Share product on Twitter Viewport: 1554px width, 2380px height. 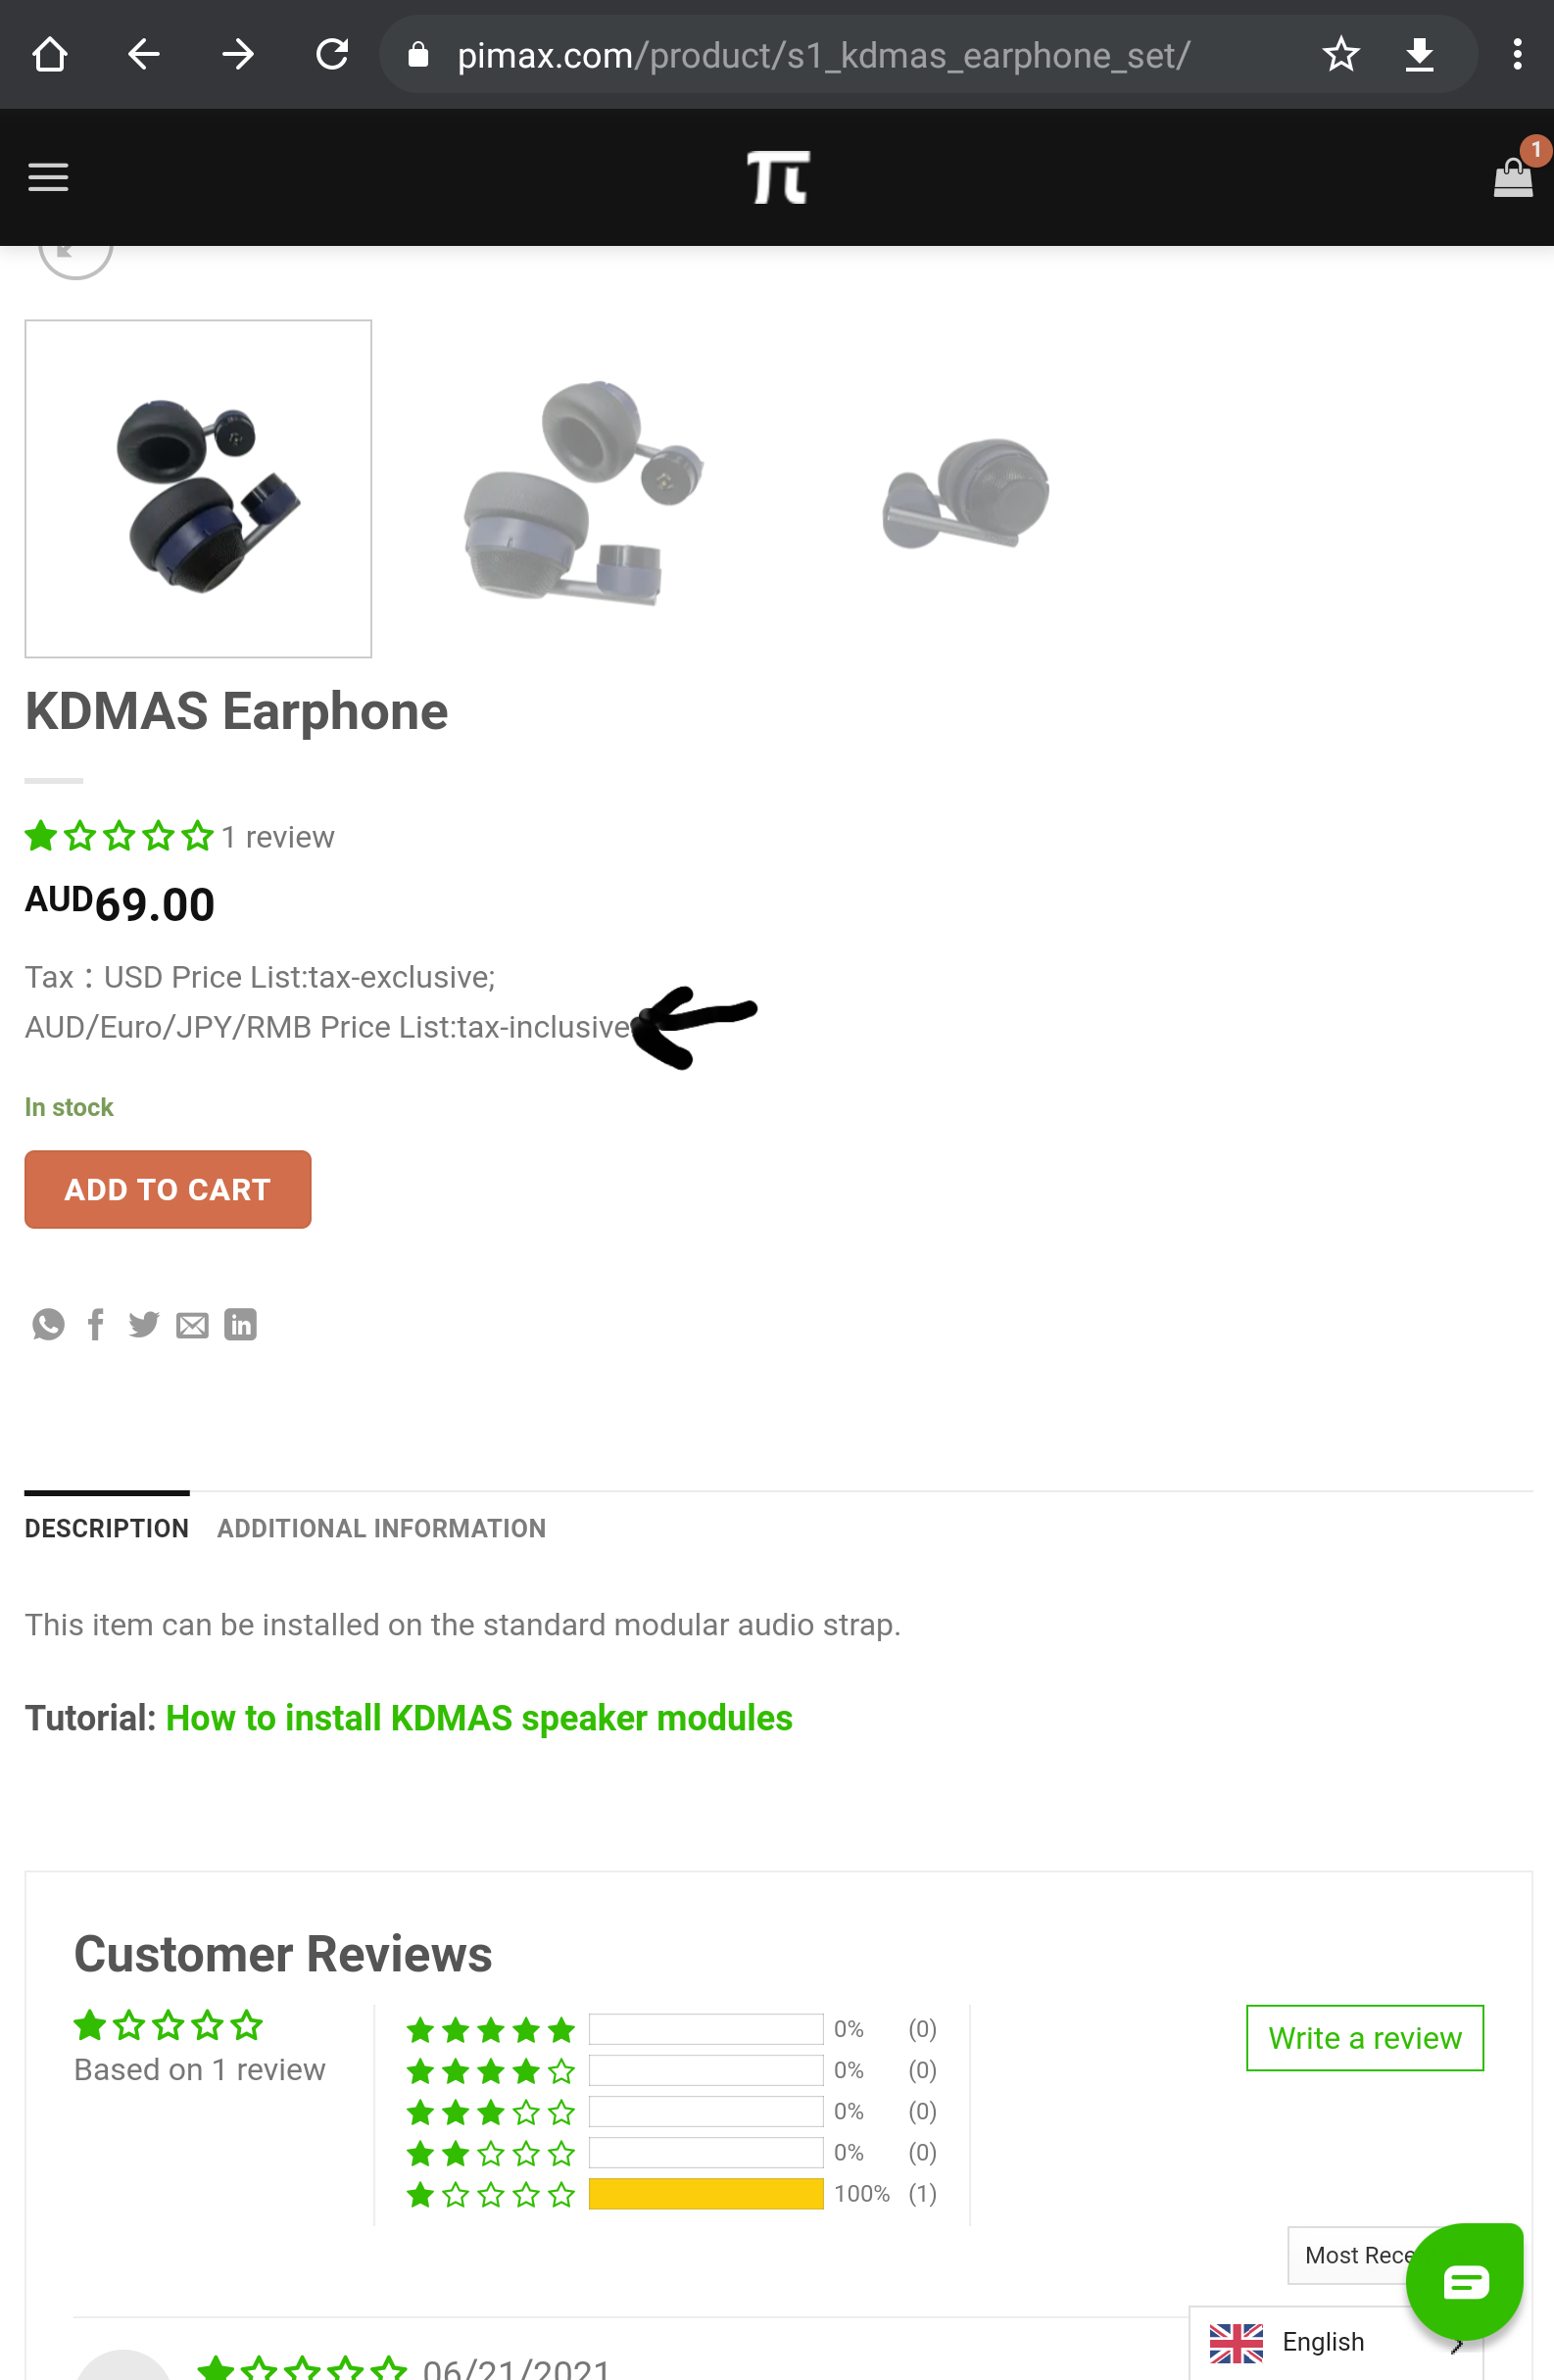[144, 1325]
